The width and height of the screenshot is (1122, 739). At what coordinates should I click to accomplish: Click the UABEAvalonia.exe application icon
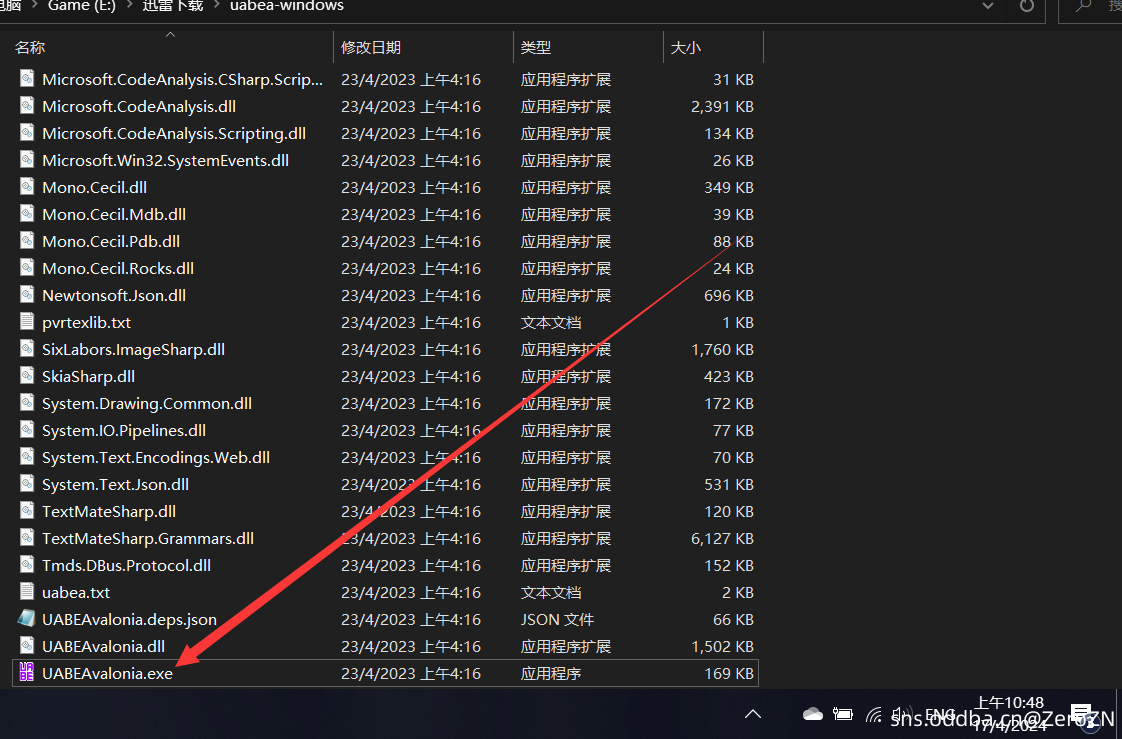(27, 674)
